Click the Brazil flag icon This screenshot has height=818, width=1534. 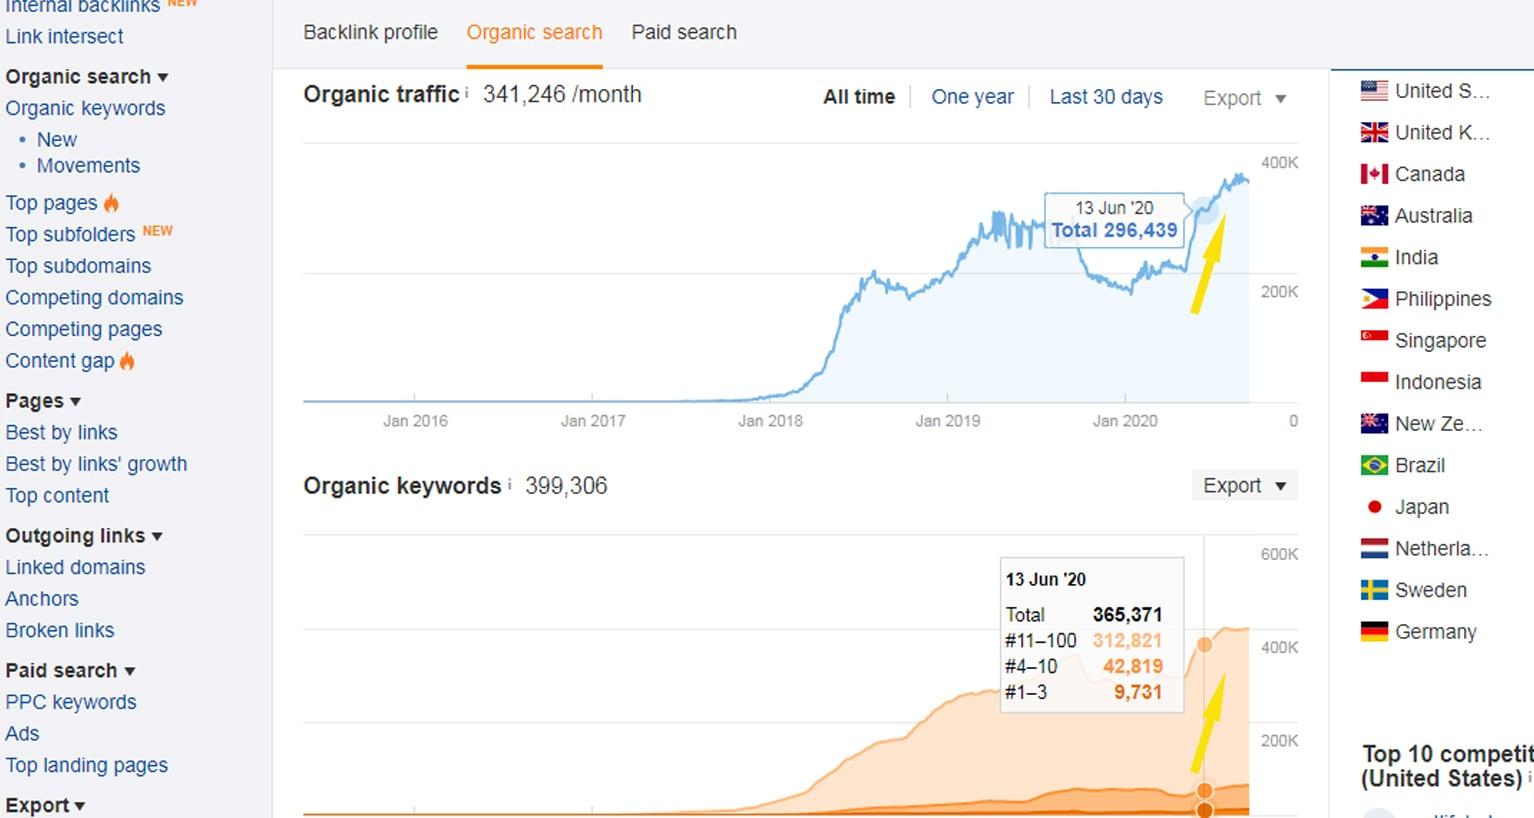pos(1372,465)
